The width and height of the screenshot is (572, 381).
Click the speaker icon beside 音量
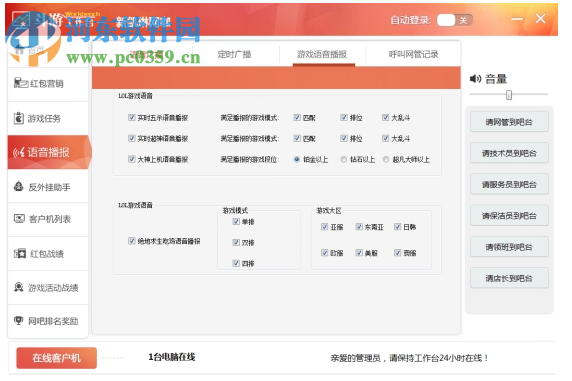(x=476, y=79)
